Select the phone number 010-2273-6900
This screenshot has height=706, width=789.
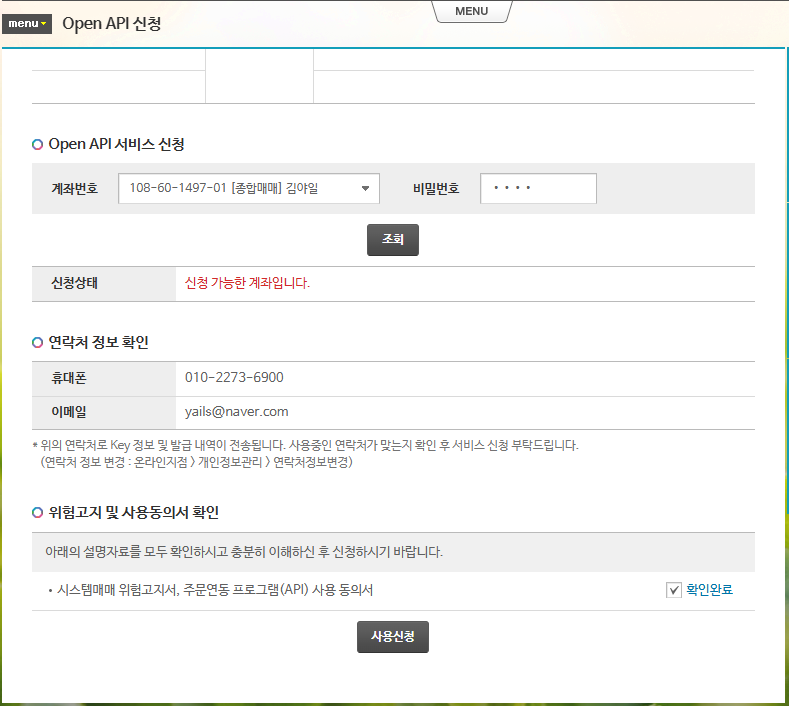234,378
